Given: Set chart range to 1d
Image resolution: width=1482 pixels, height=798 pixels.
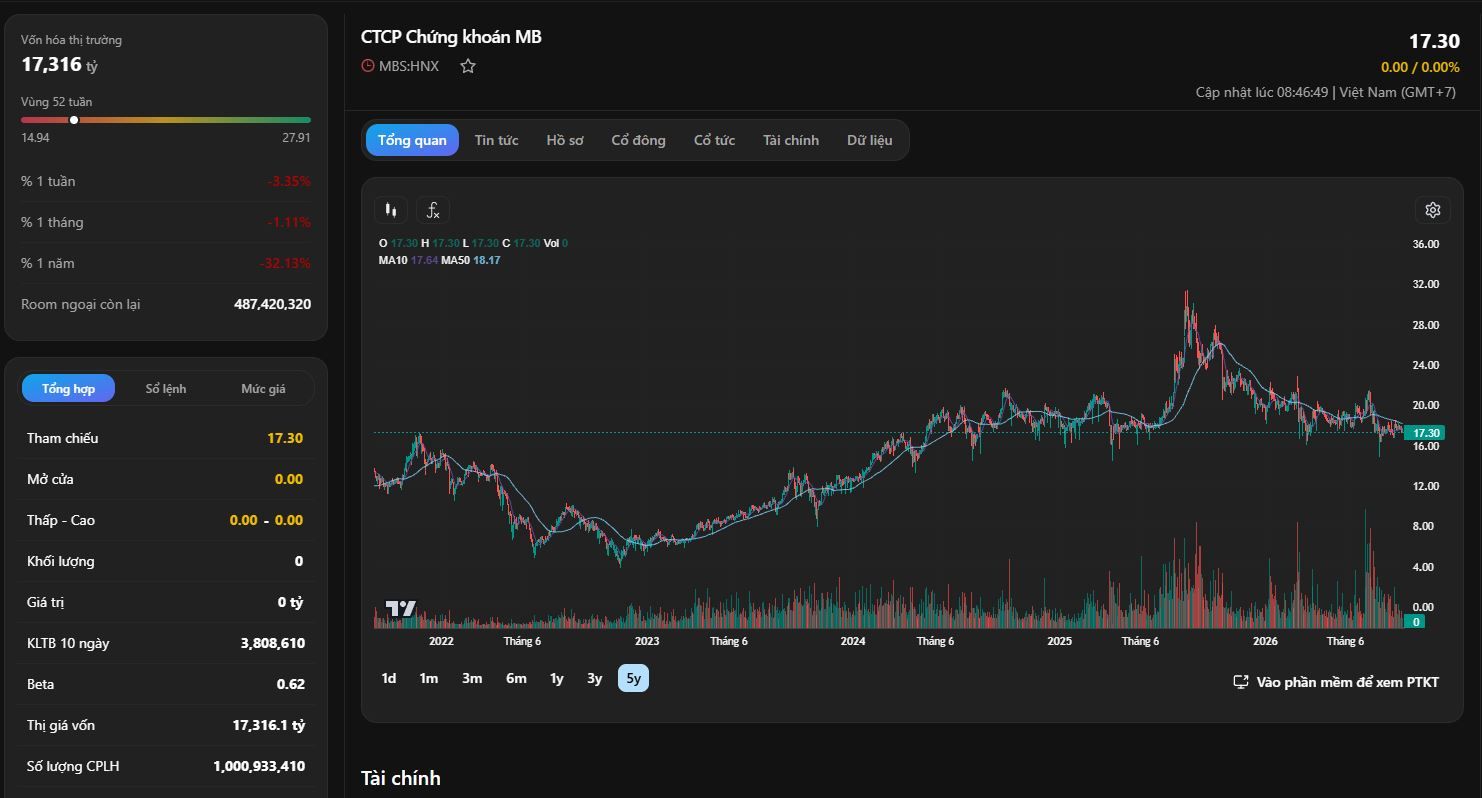Looking at the screenshot, I should tap(389, 678).
